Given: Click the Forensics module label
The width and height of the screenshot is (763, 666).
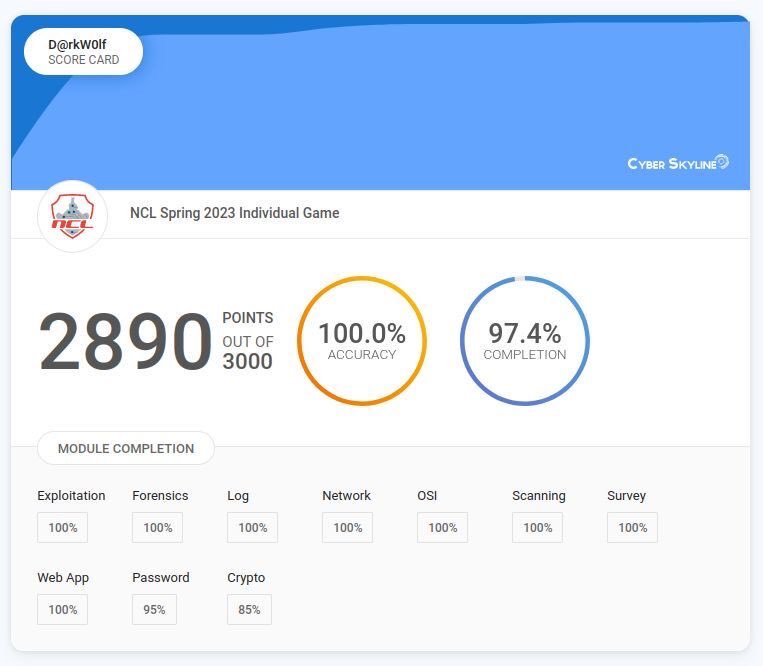Looking at the screenshot, I should 160,496.
